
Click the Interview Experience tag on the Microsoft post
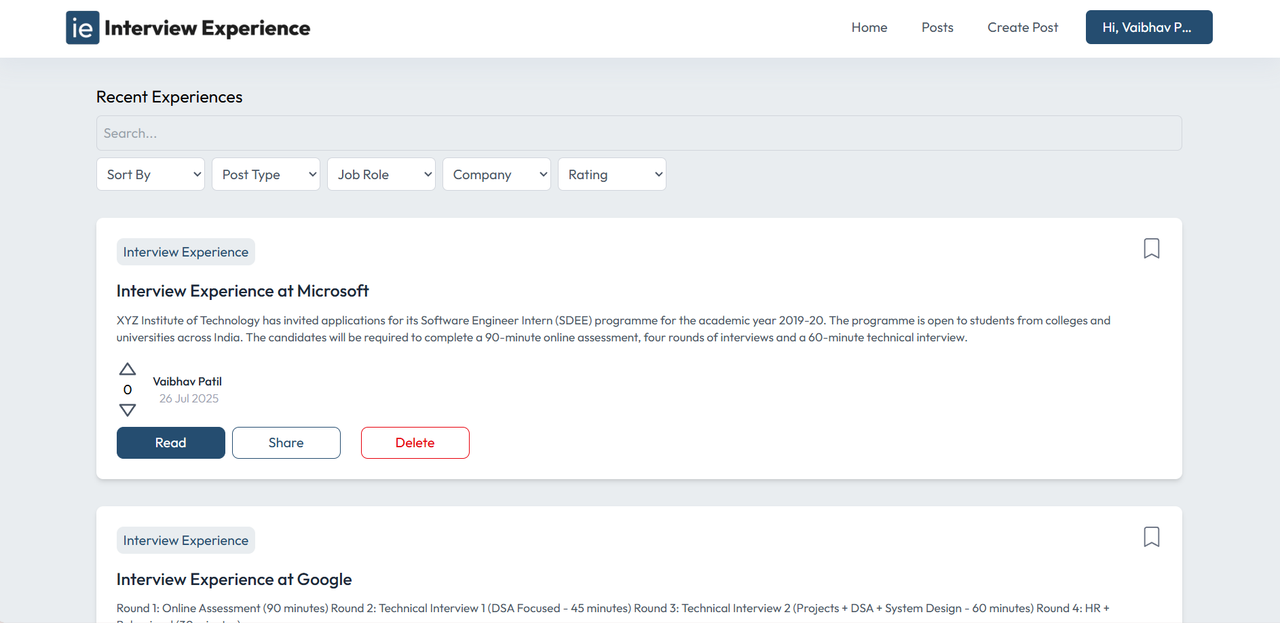point(186,252)
